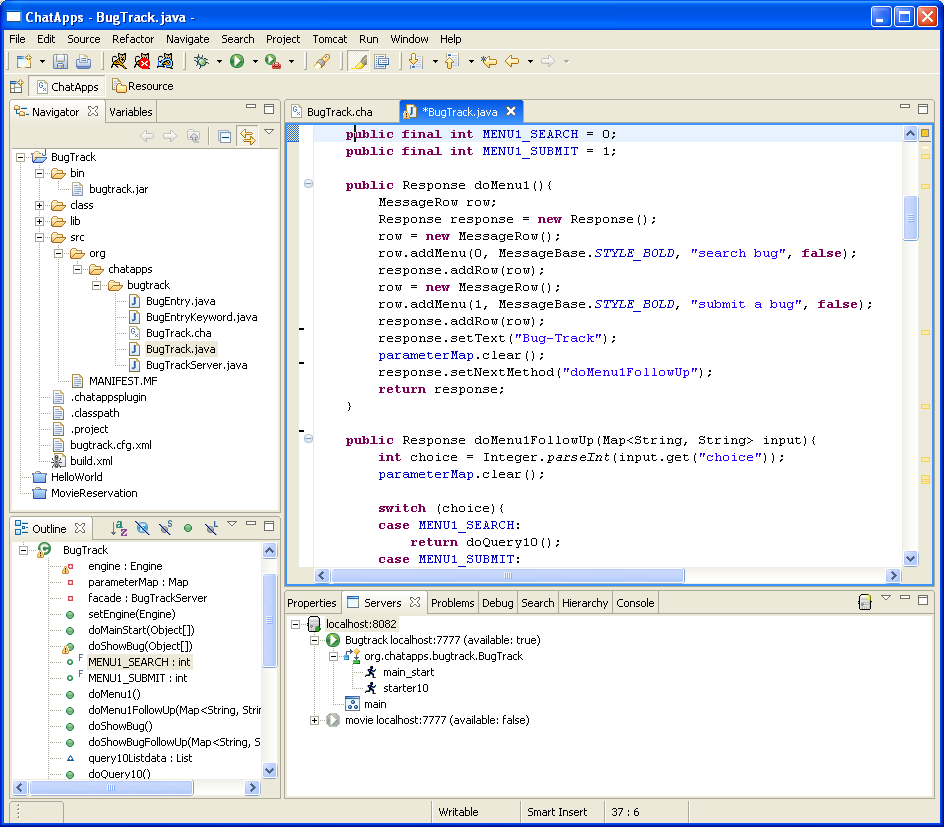Toggle Link with Editor in Navigator
Screen dimensions: 944x827
click(x=246, y=137)
